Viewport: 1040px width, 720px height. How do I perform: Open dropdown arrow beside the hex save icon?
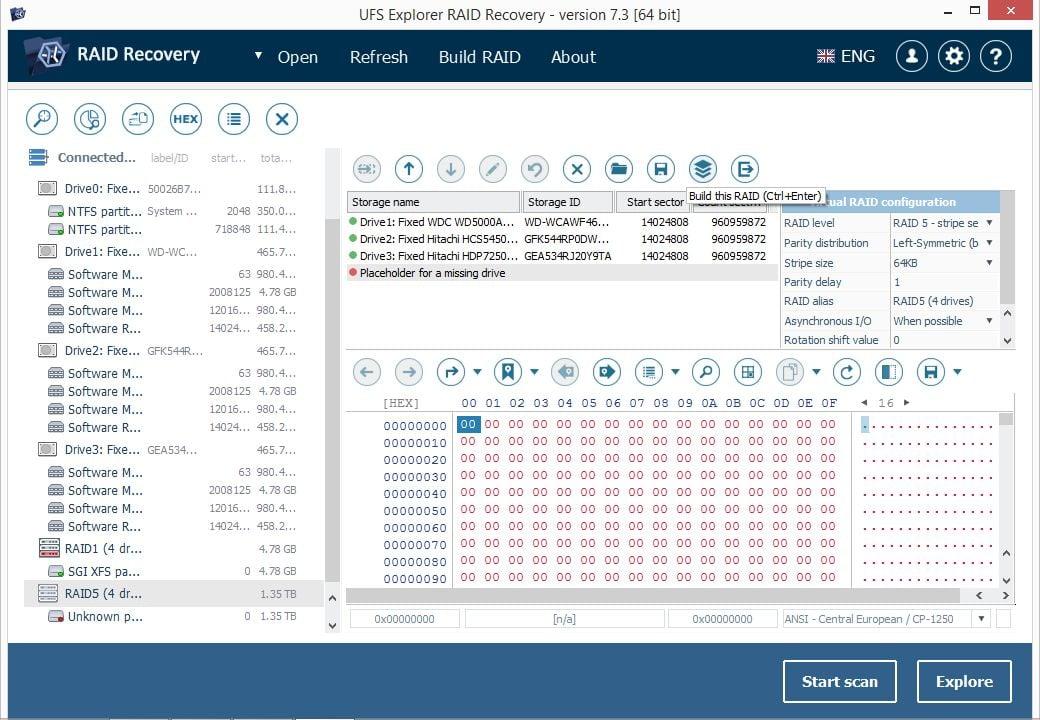point(958,372)
